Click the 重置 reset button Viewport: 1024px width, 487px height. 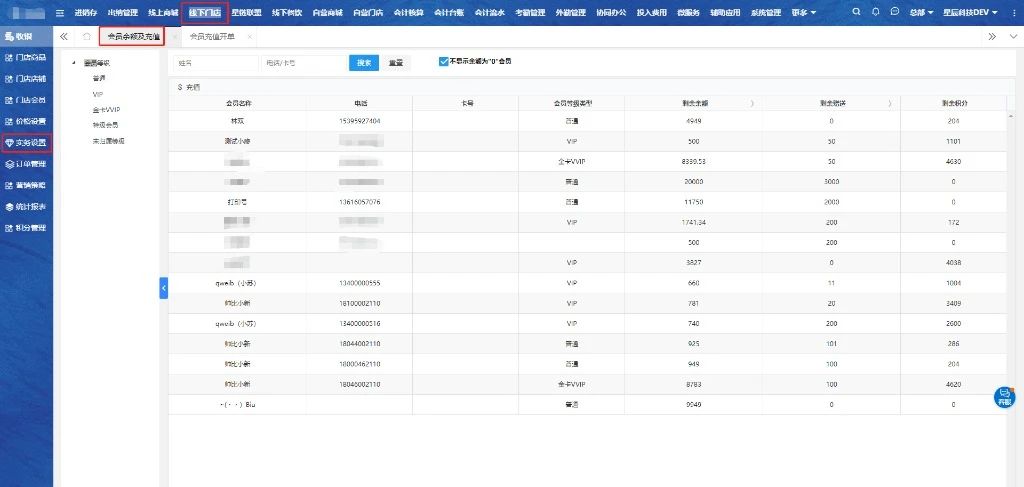coord(396,62)
